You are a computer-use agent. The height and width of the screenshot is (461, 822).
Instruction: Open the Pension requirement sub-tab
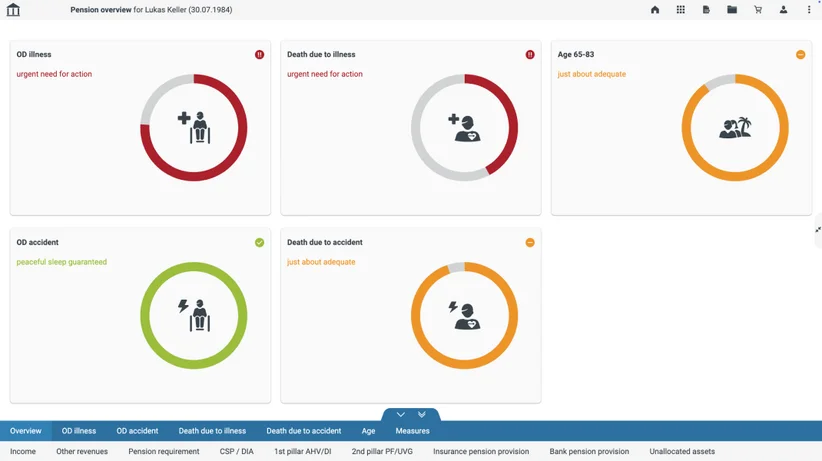(x=164, y=451)
